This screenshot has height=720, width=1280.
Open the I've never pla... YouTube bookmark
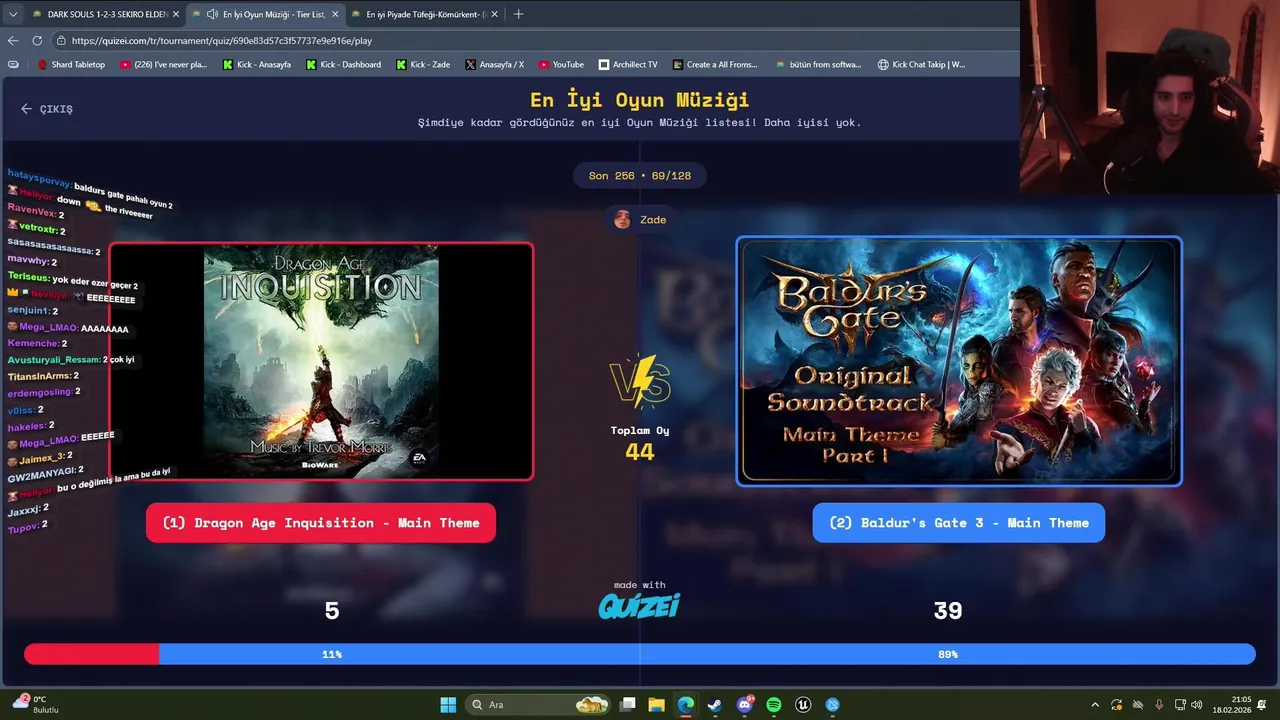click(163, 64)
